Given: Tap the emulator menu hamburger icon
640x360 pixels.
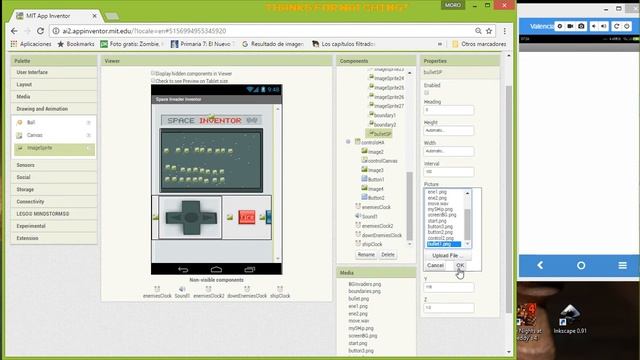Looking at the screenshot, I should pyautogui.click(x=622, y=266).
